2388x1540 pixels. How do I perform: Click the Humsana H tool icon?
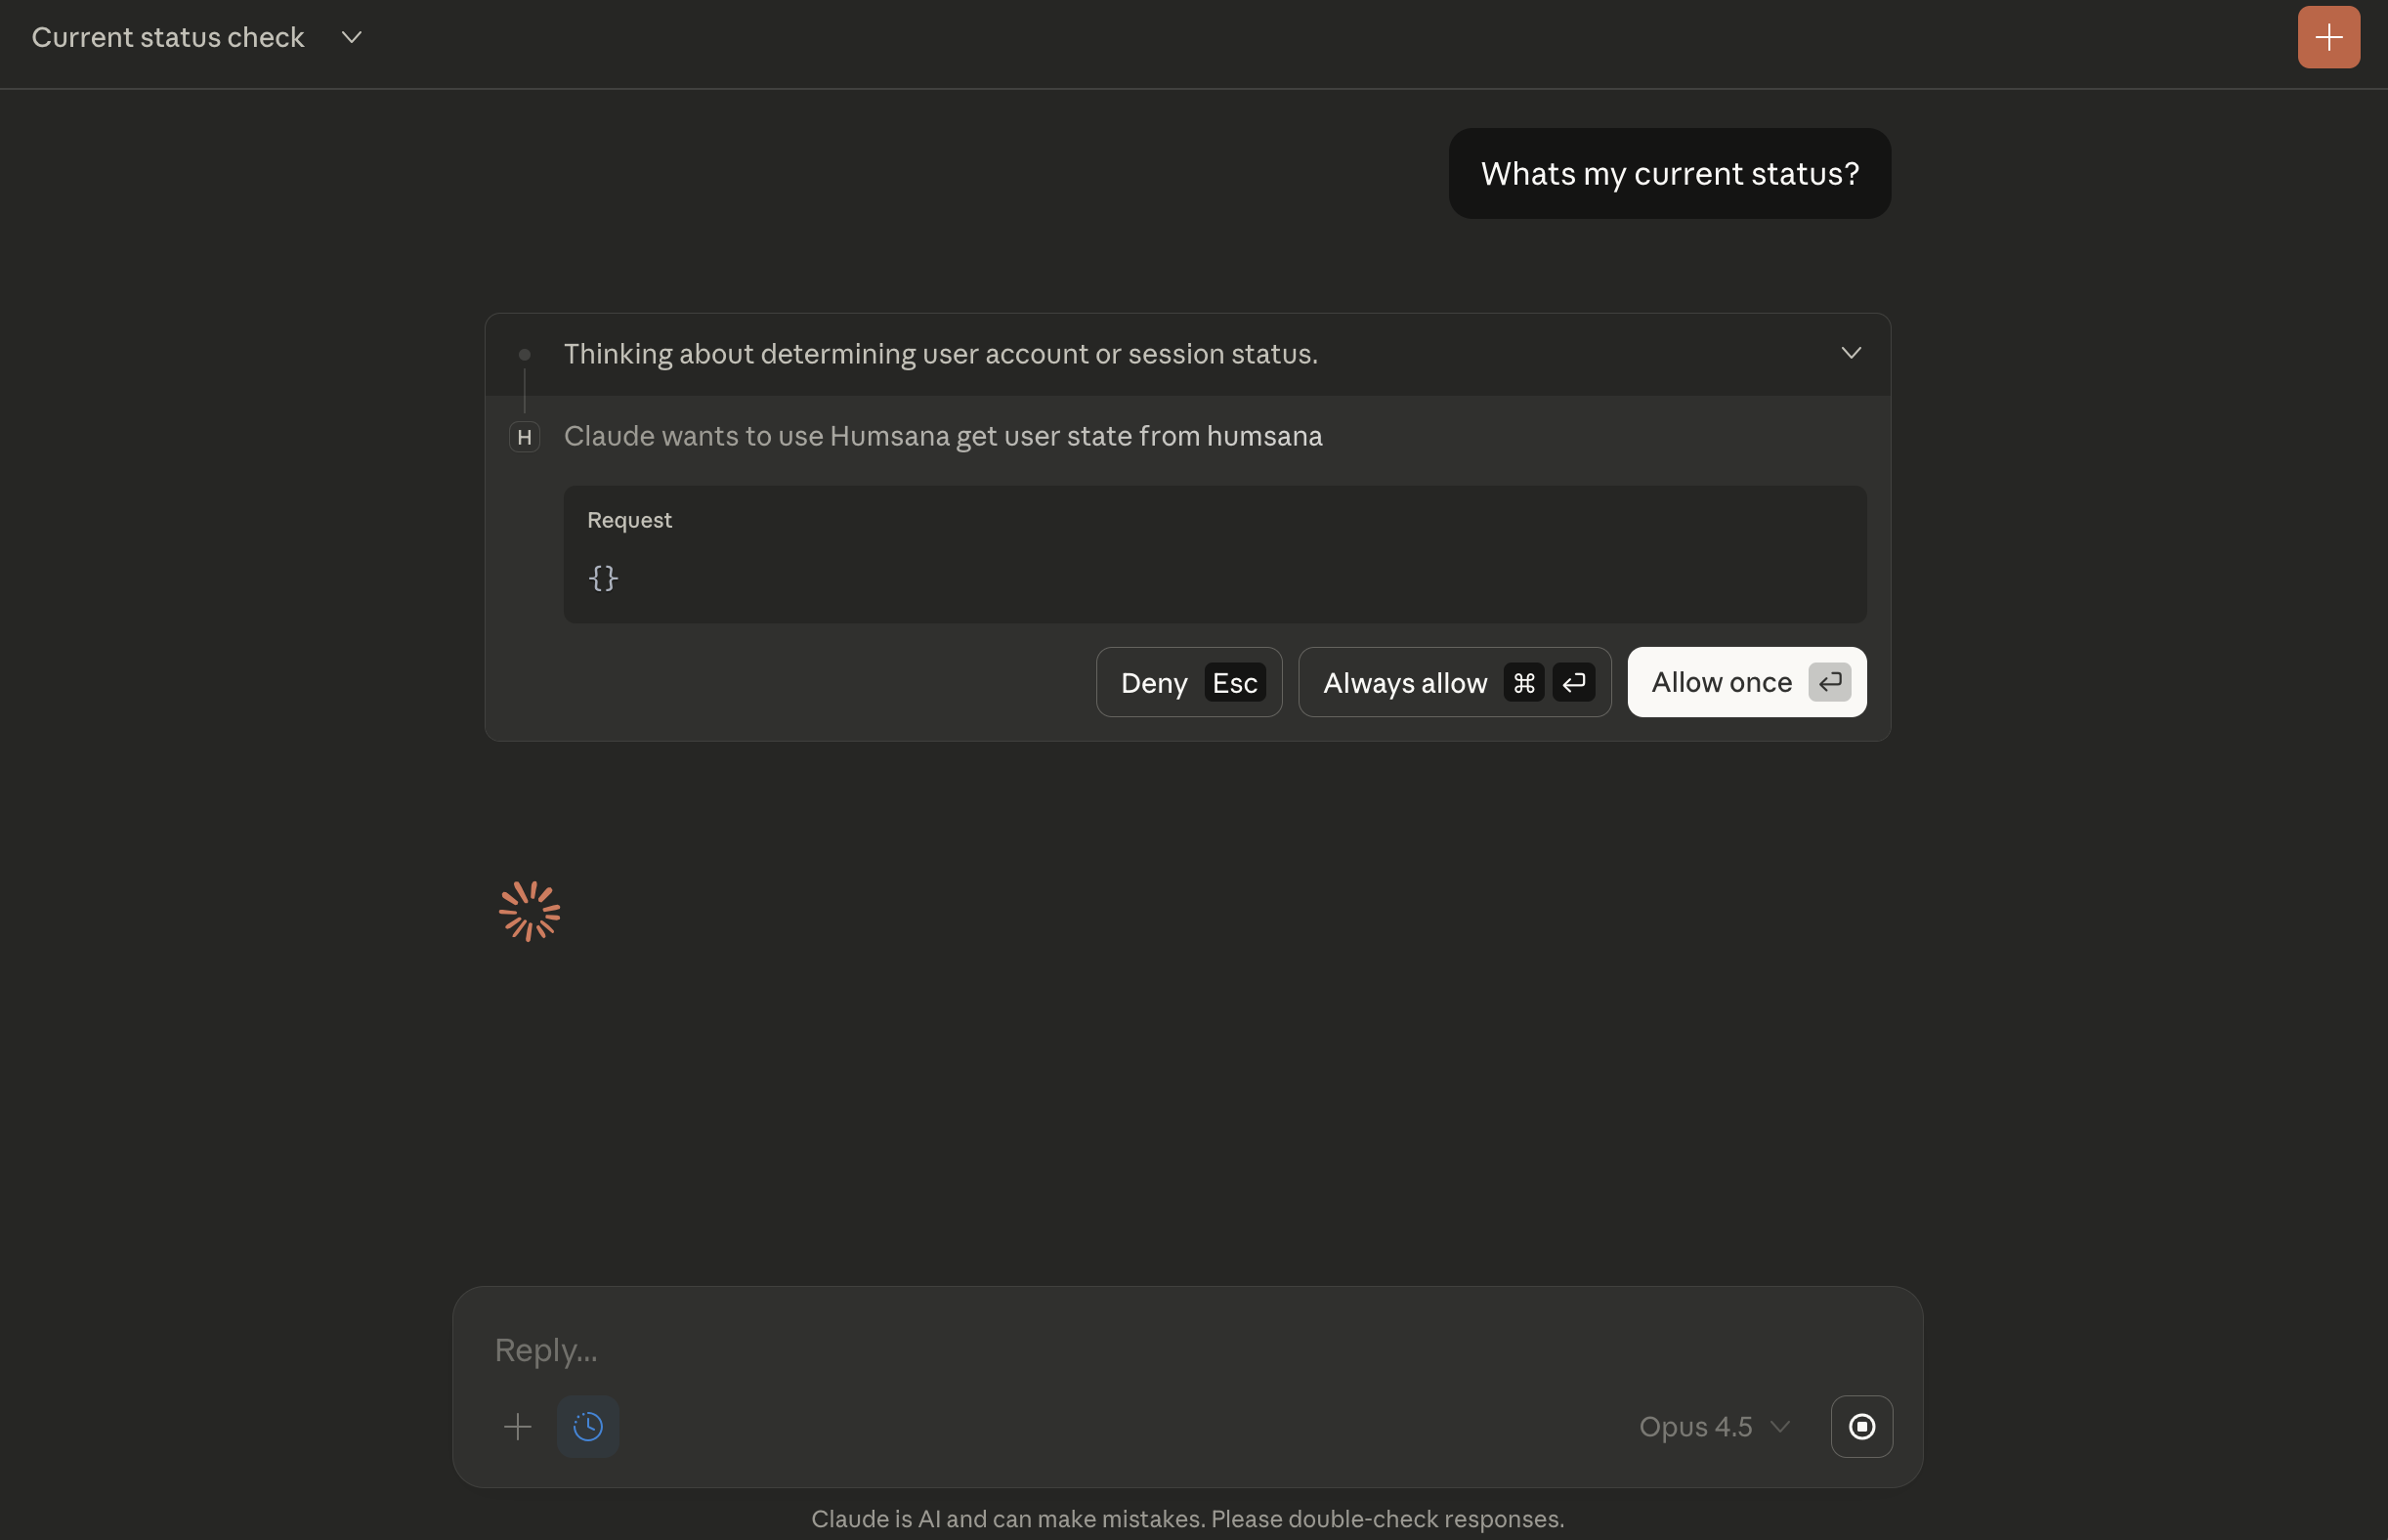click(x=524, y=436)
